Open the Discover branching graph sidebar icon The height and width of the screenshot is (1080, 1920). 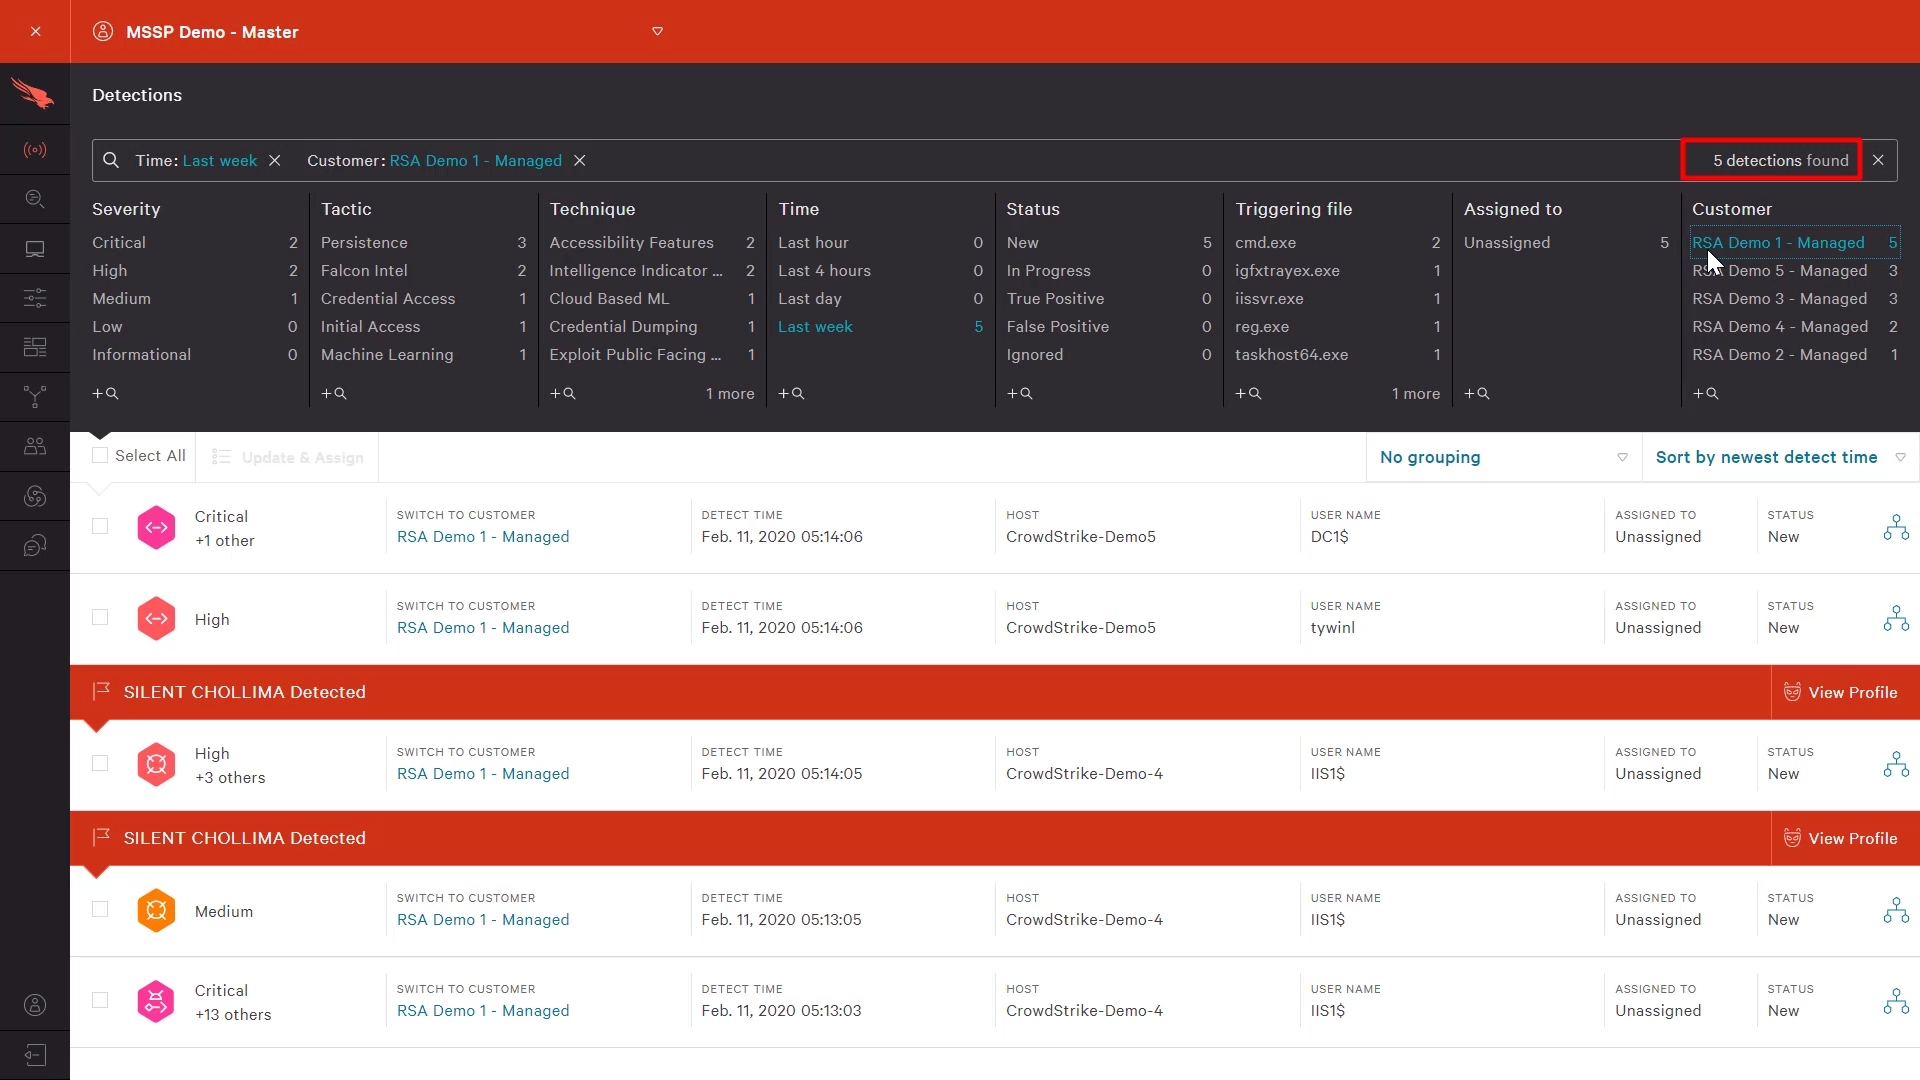point(35,397)
